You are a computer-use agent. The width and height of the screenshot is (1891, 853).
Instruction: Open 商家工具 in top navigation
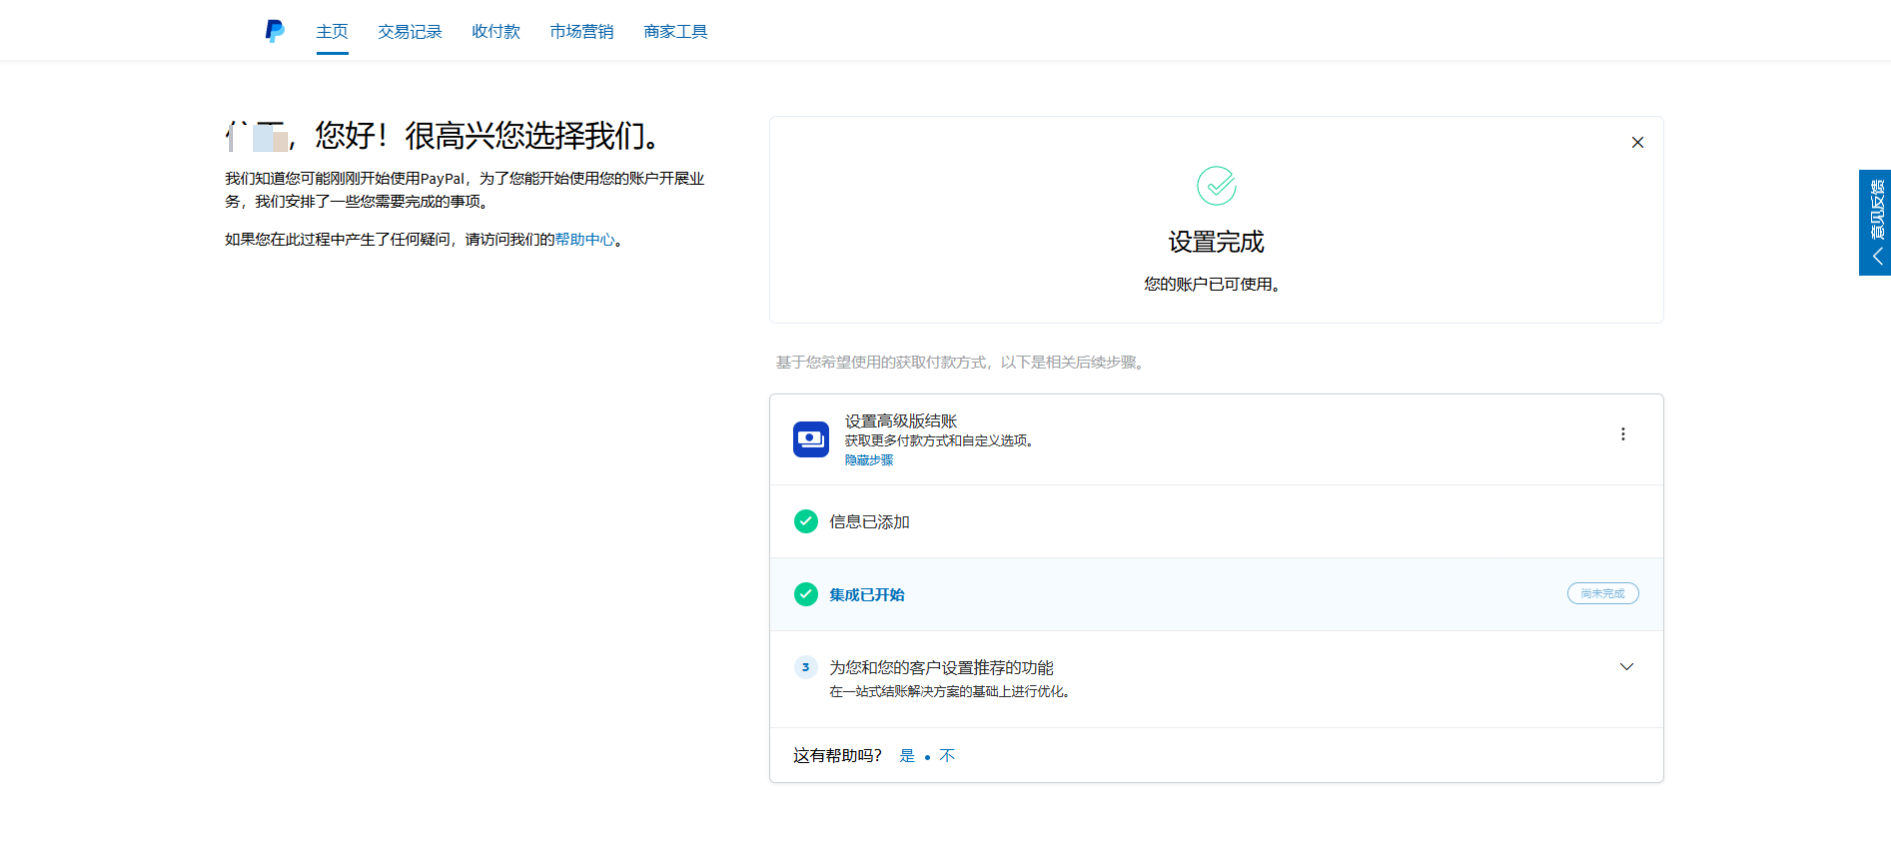[676, 32]
